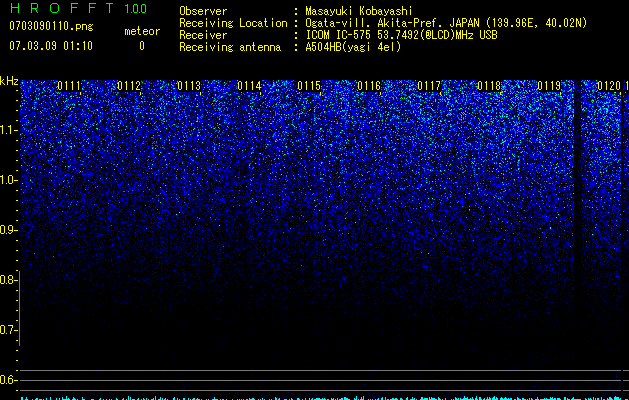Image resolution: width=629 pixels, height=400 pixels.
Task: Click the meteor label
Action: click(x=142, y=32)
